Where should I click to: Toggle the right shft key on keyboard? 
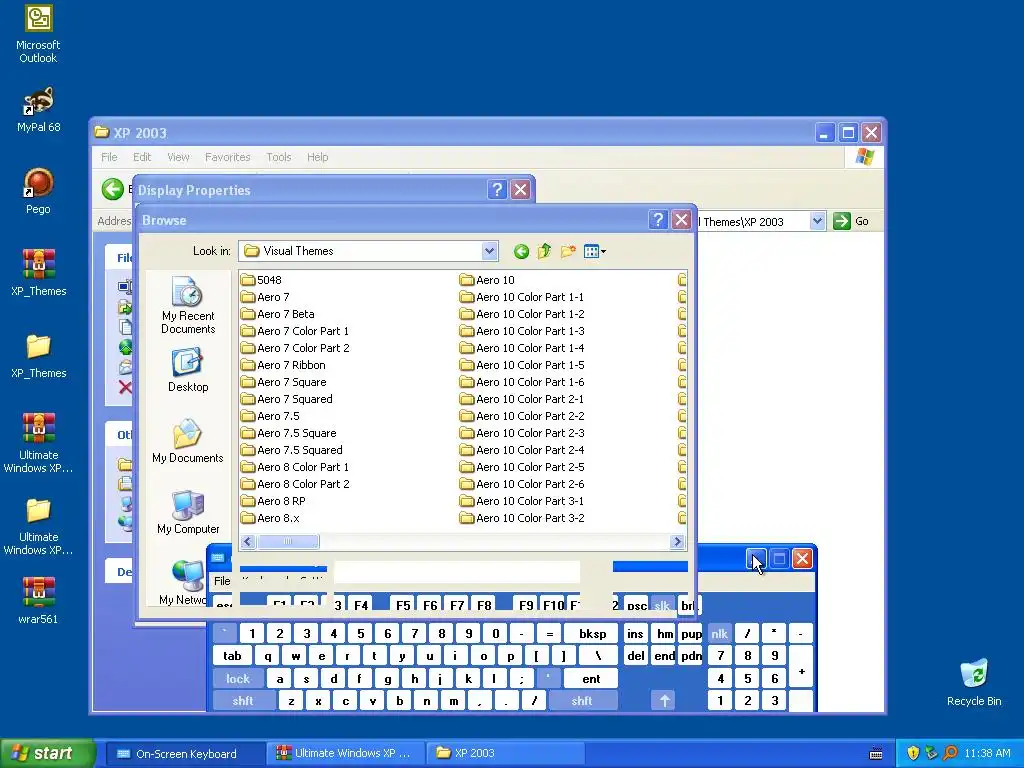tap(582, 701)
